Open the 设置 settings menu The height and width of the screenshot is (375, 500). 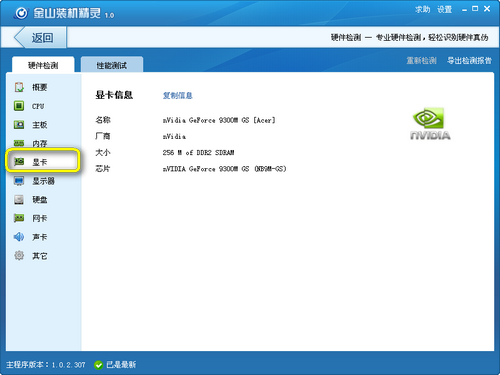pos(445,9)
